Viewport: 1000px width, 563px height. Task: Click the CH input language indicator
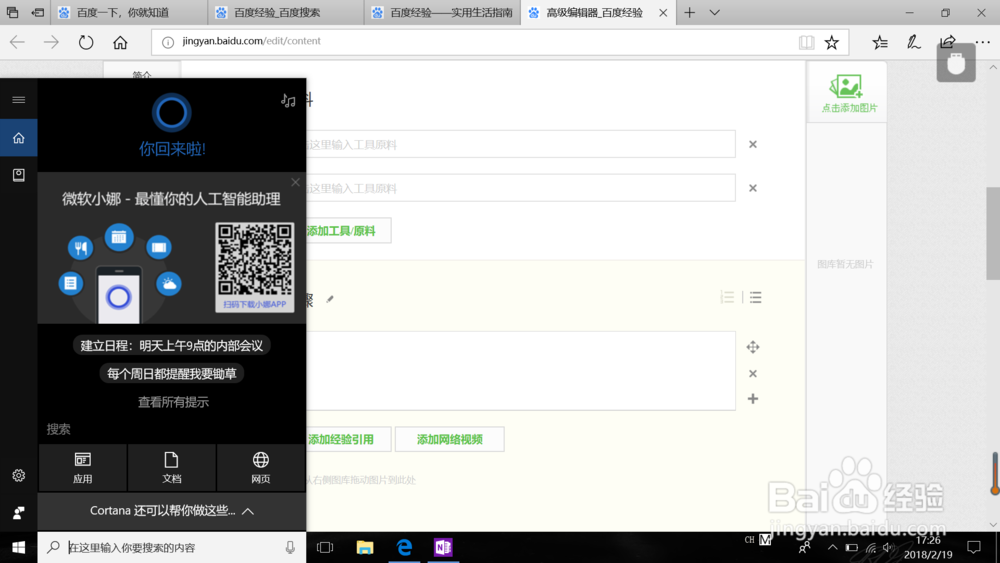[749, 540]
